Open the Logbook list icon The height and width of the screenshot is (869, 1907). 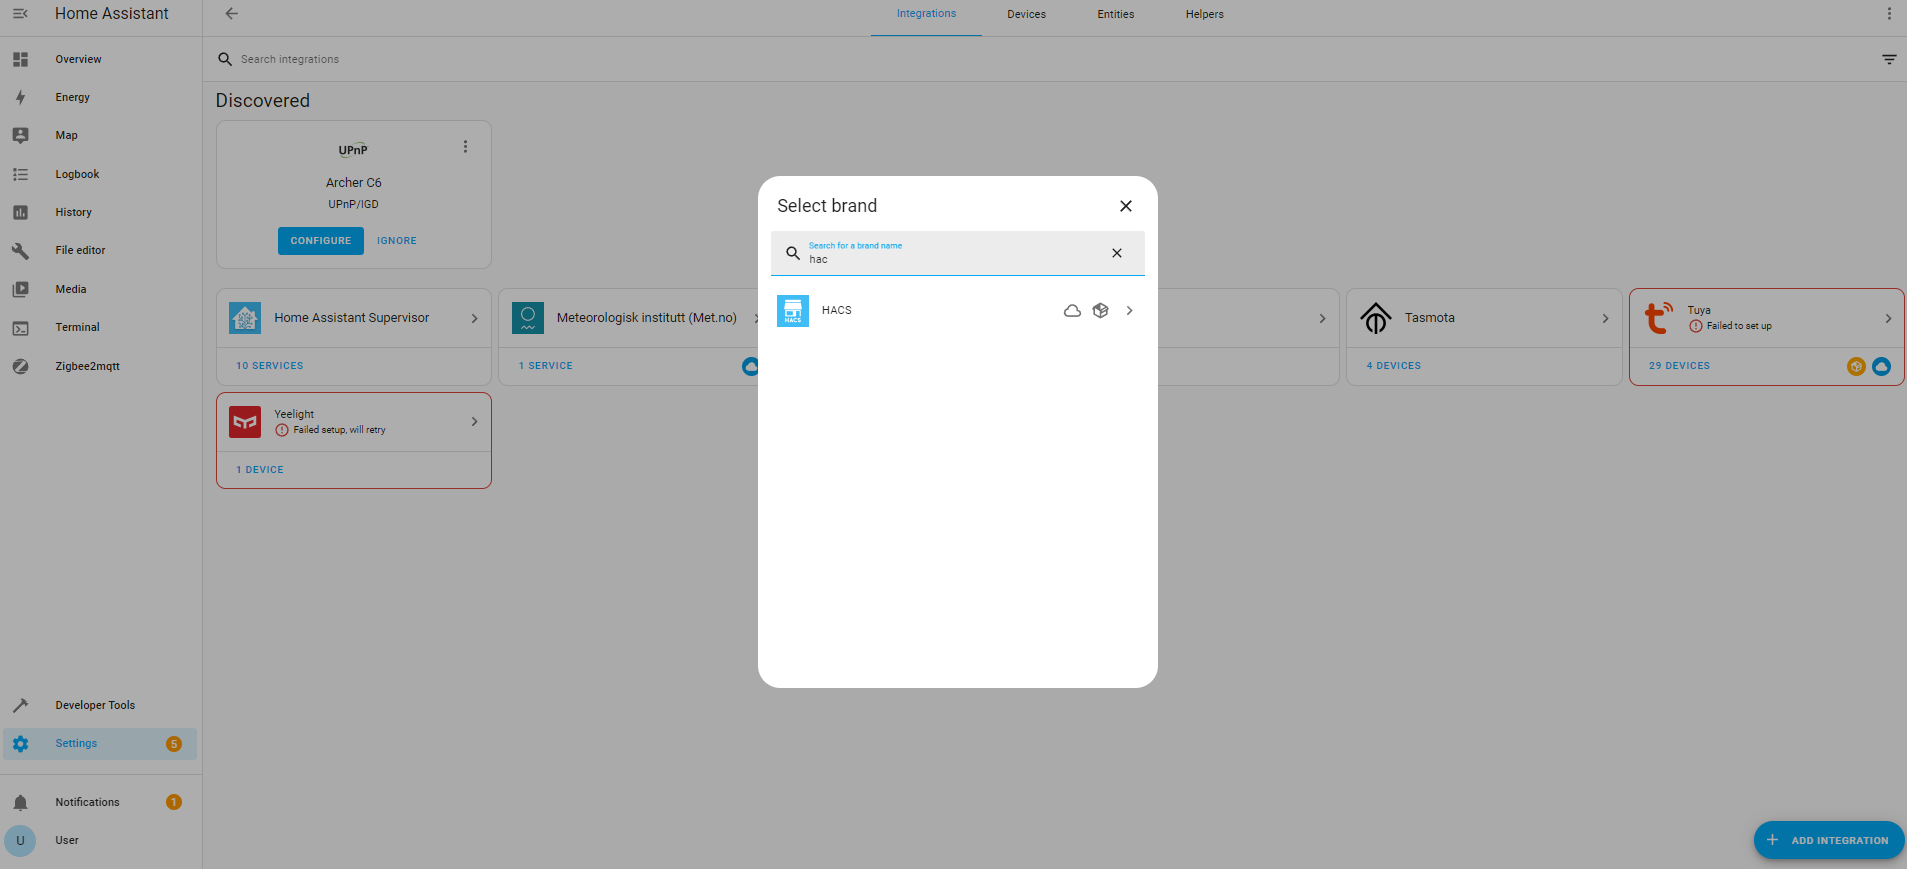[20, 174]
